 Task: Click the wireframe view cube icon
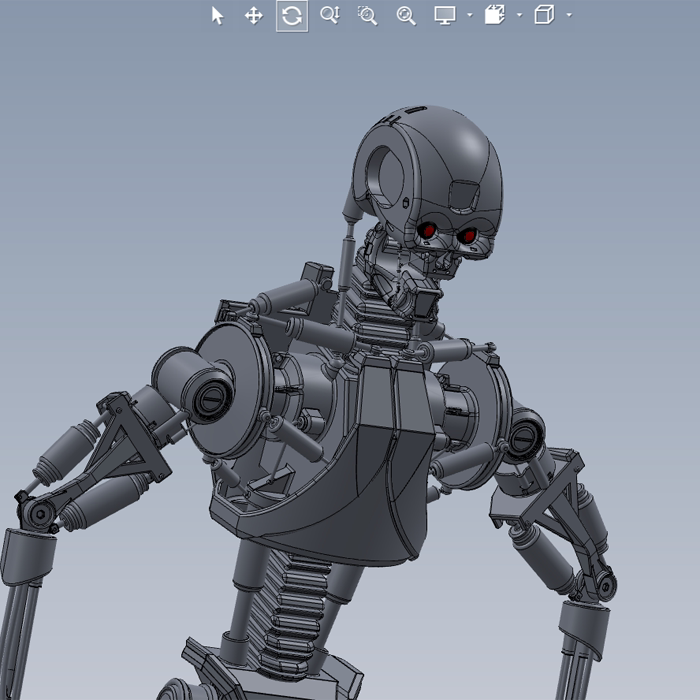pyautogui.click(x=544, y=15)
